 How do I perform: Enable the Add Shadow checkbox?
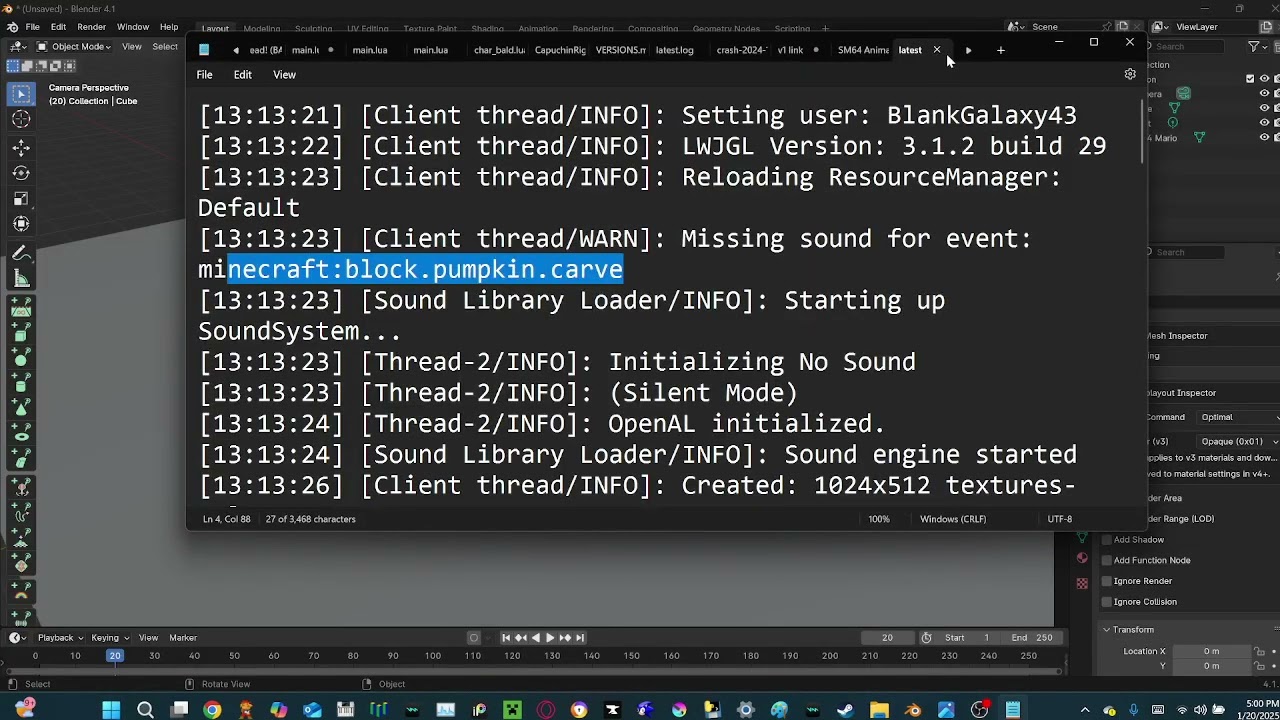pyautogui.click(x=1107, y=540)
